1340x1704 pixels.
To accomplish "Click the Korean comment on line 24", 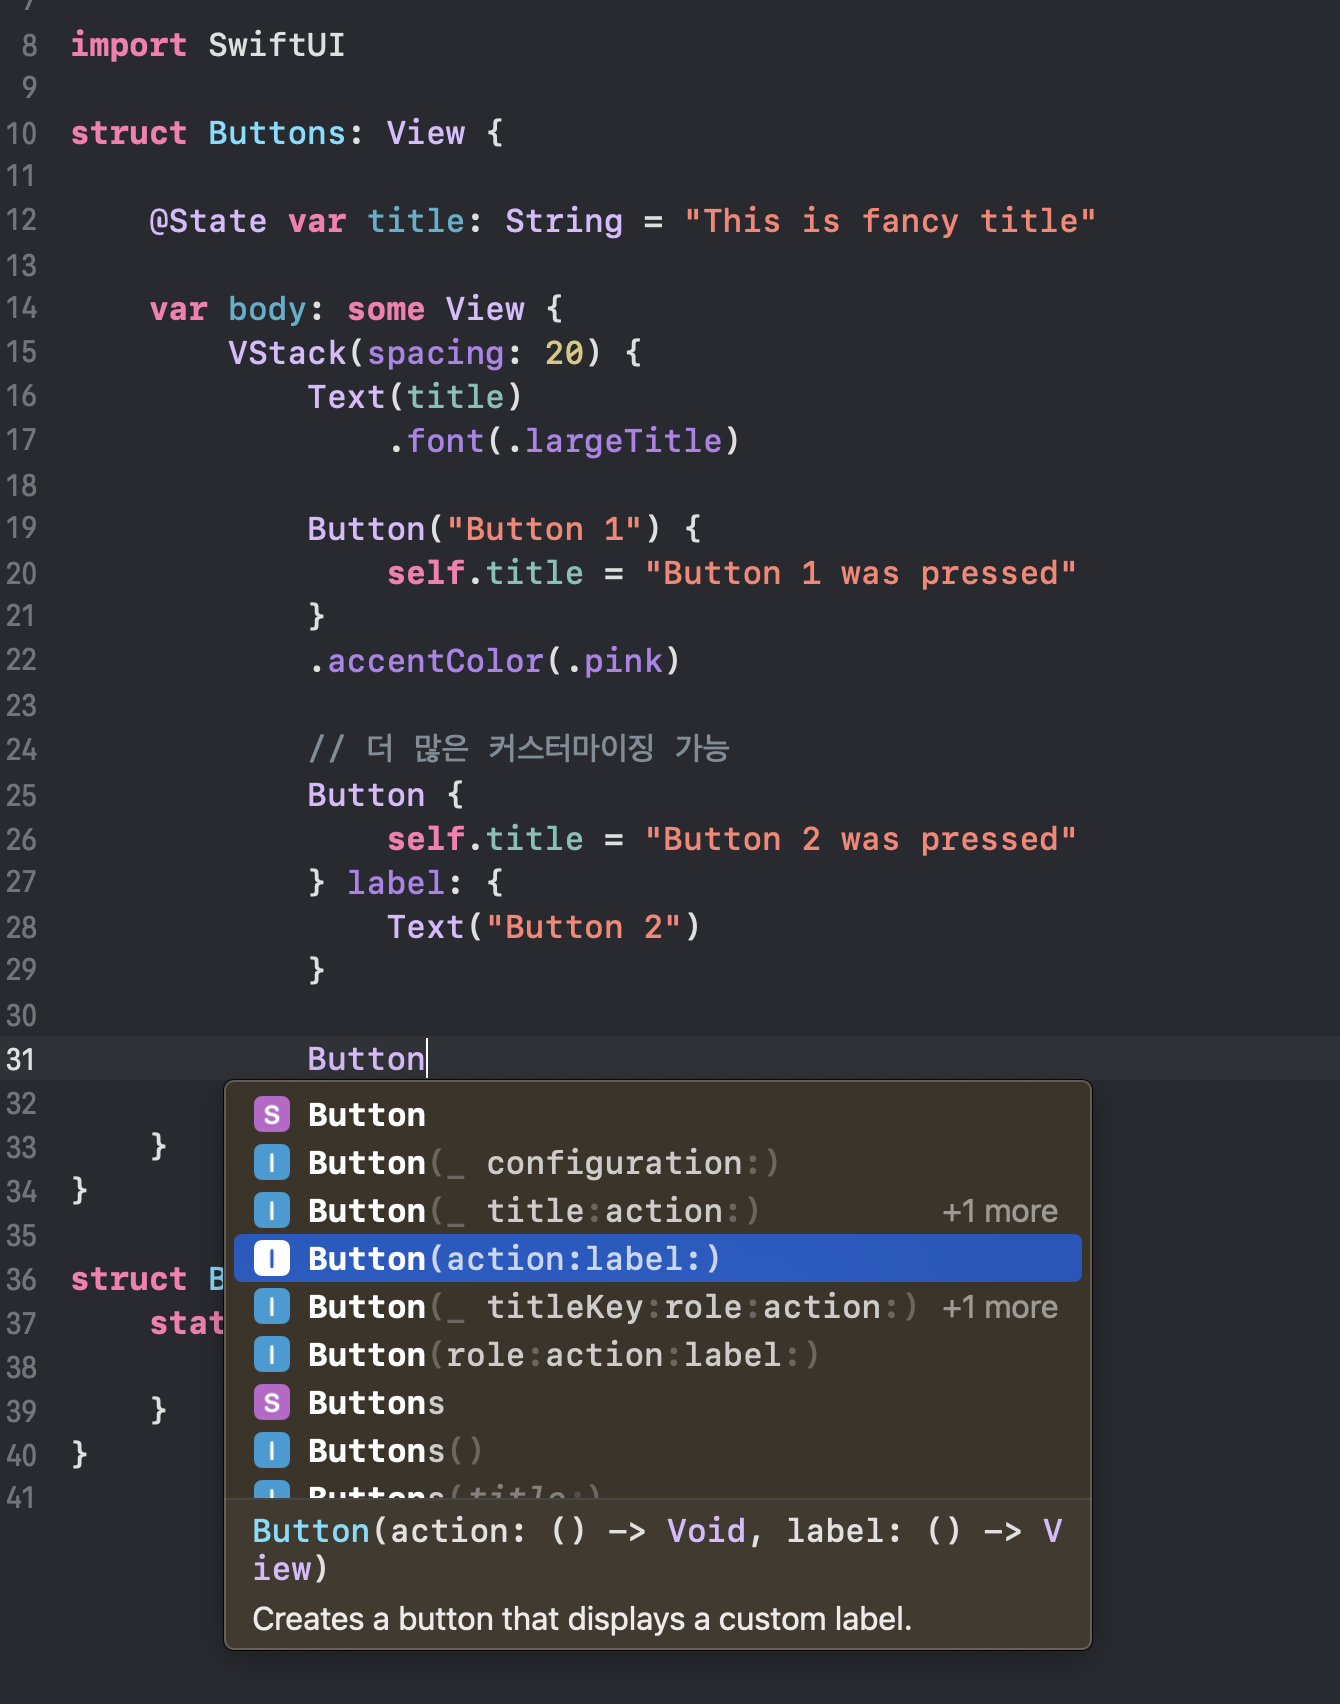I will pyautogui.click(x=519, y=748).
